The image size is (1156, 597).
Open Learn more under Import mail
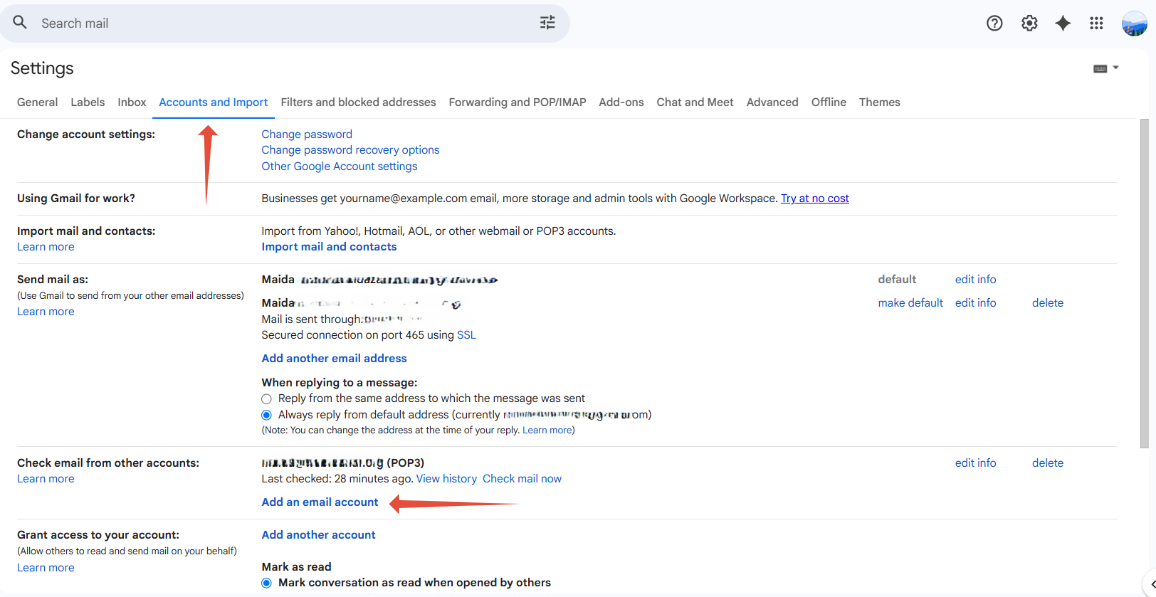(x=46, y=247)
